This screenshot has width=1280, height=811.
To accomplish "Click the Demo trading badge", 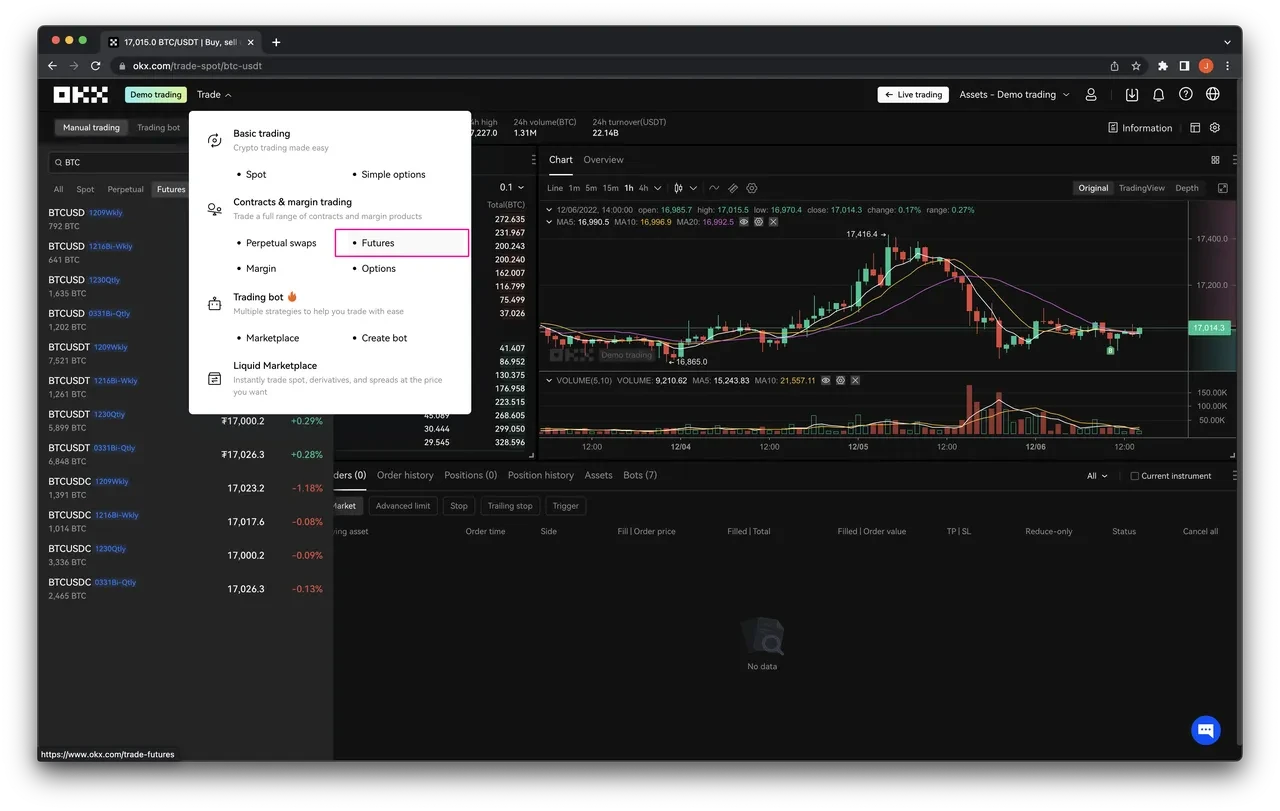I will [156, 95].
